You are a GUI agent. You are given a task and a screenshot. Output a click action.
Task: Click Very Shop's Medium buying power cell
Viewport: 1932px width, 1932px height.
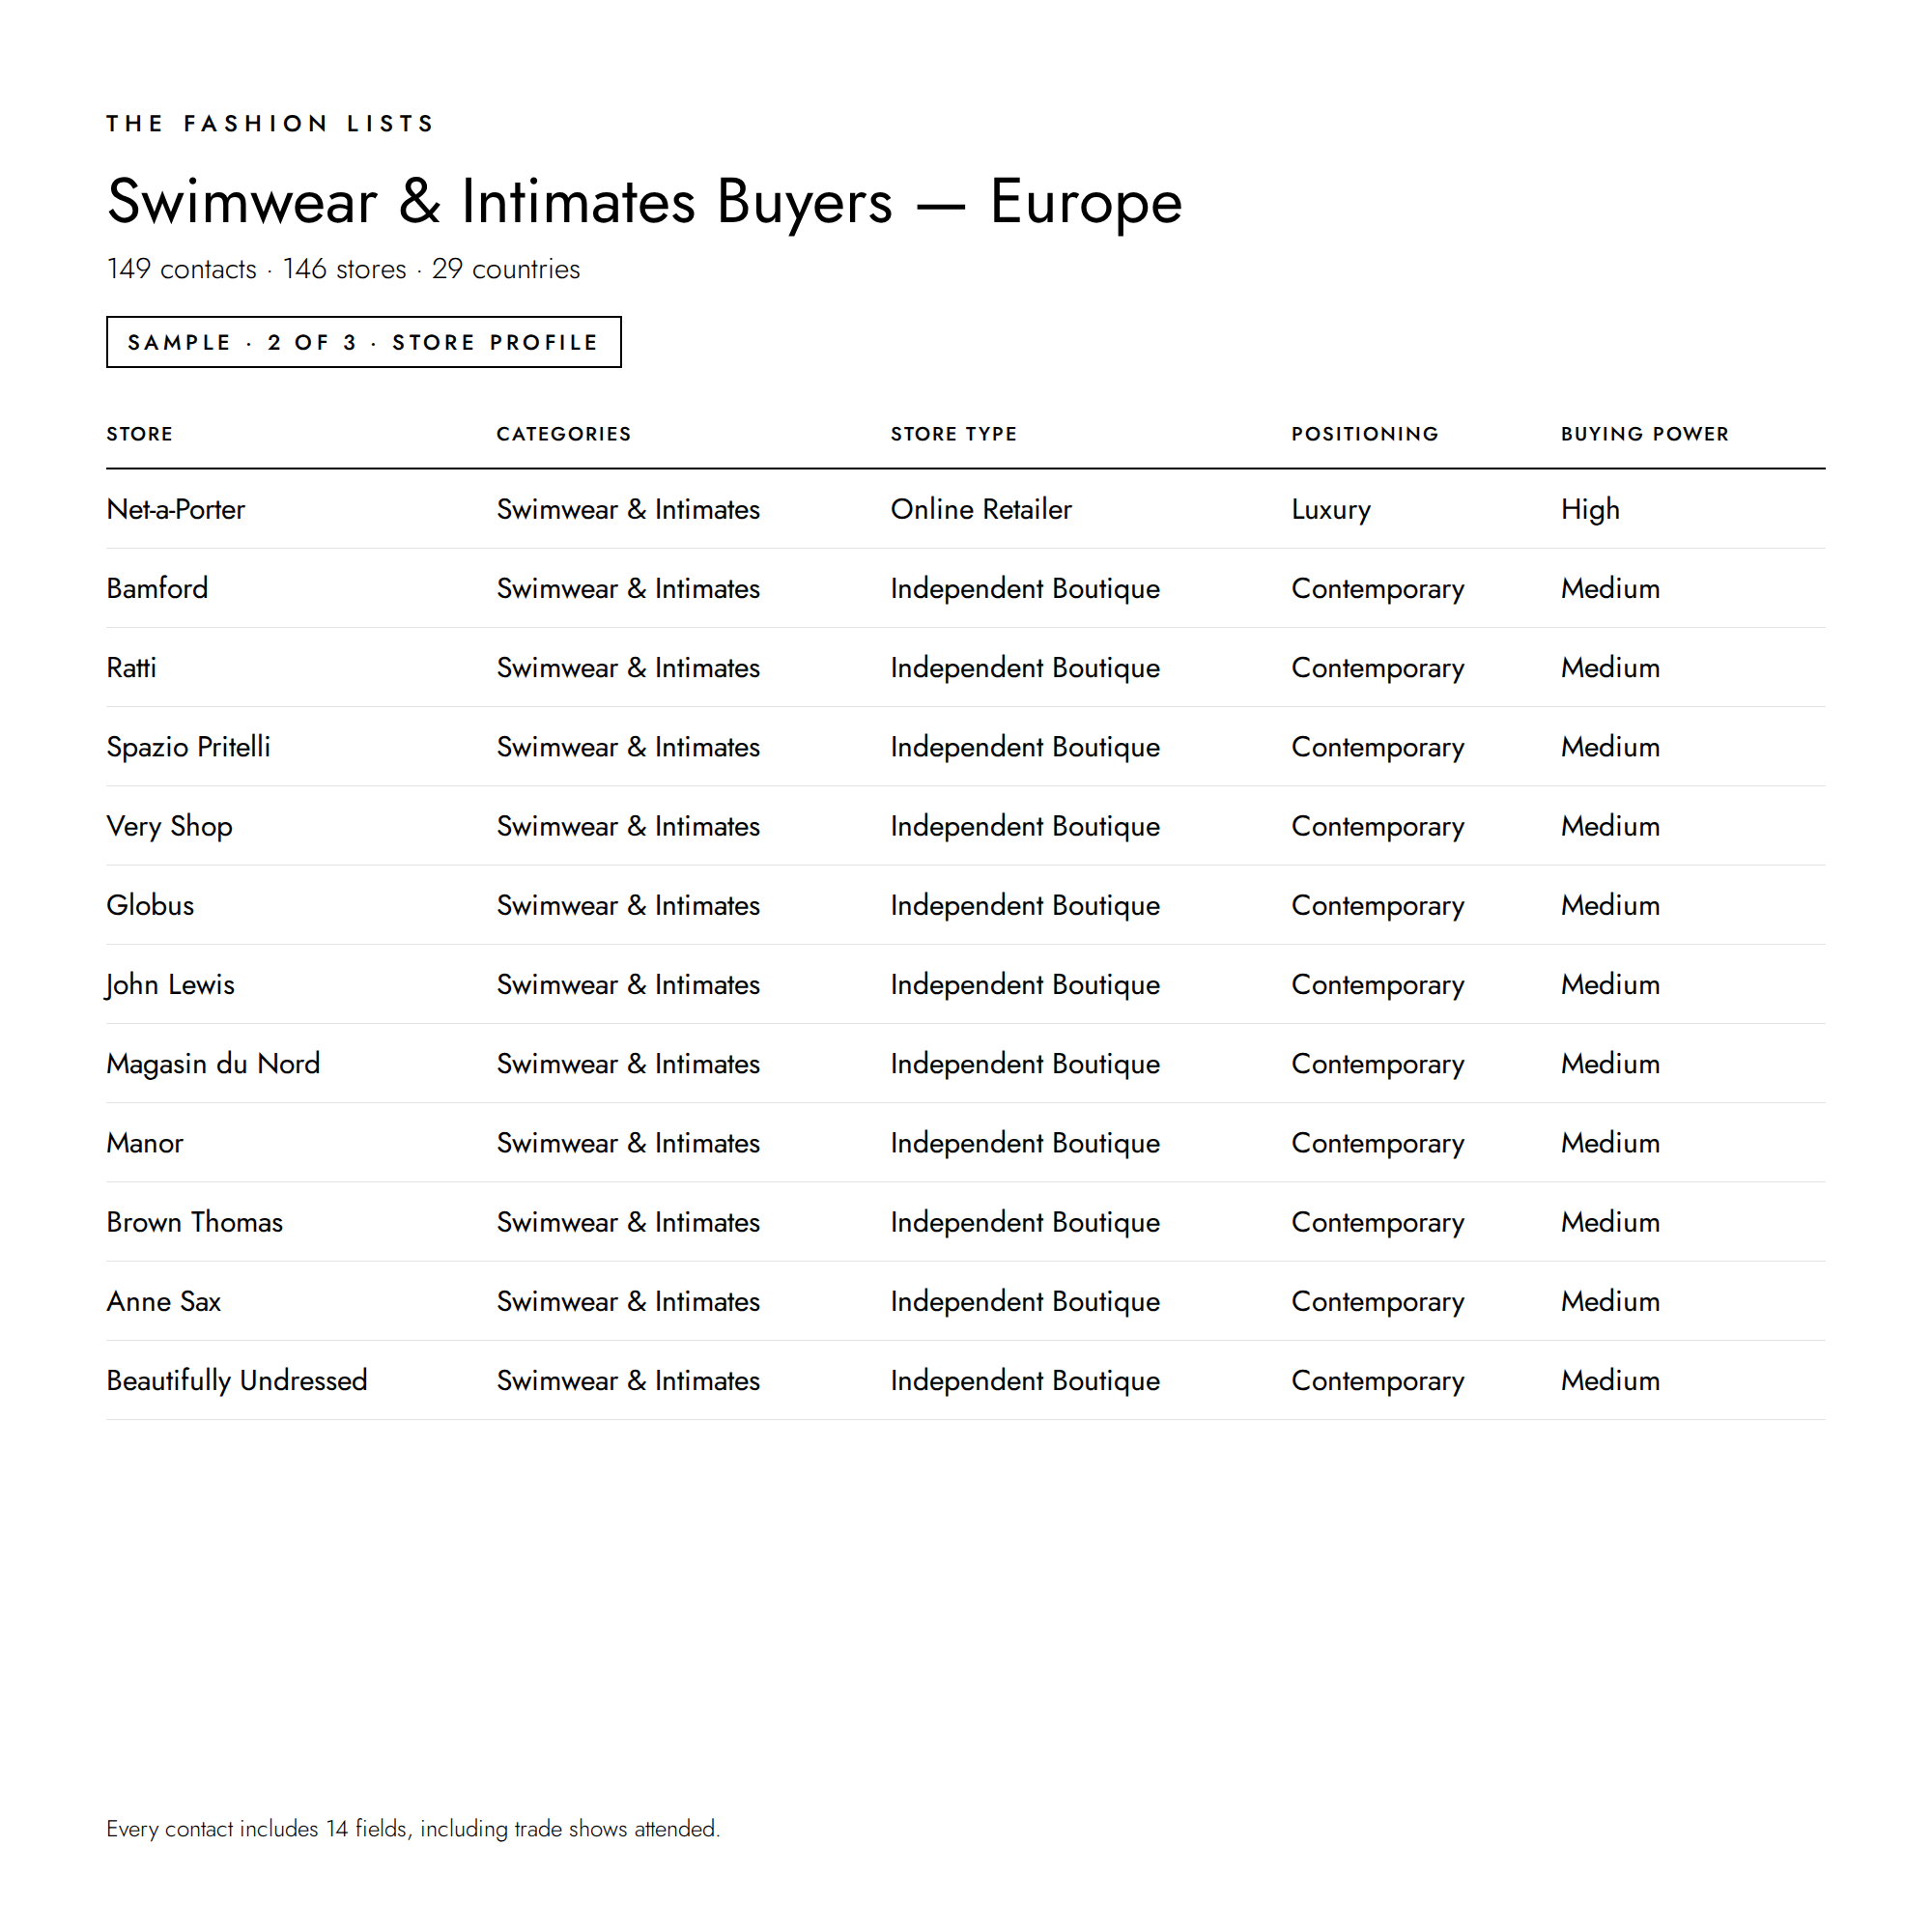pyautogui.click(x=1610, y=826)
